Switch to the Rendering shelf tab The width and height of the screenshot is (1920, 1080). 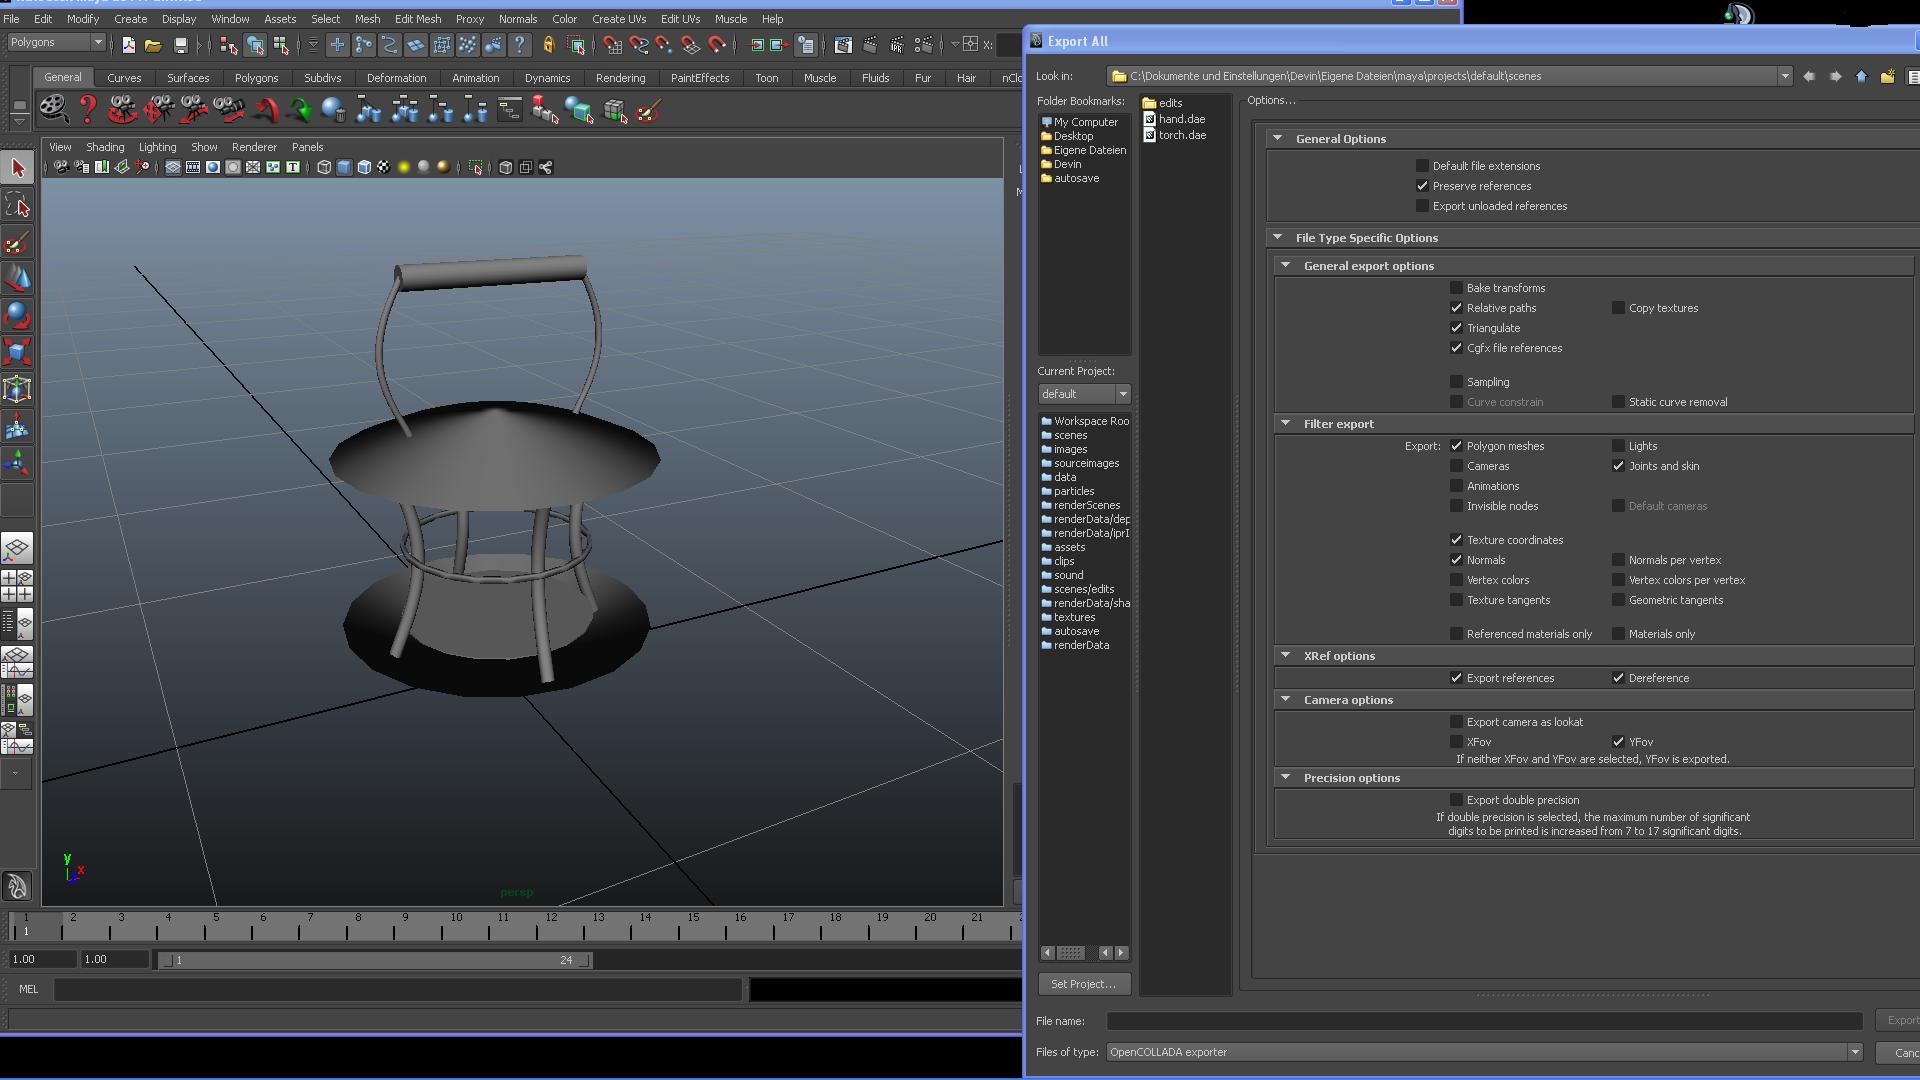(x=620, y=78)
